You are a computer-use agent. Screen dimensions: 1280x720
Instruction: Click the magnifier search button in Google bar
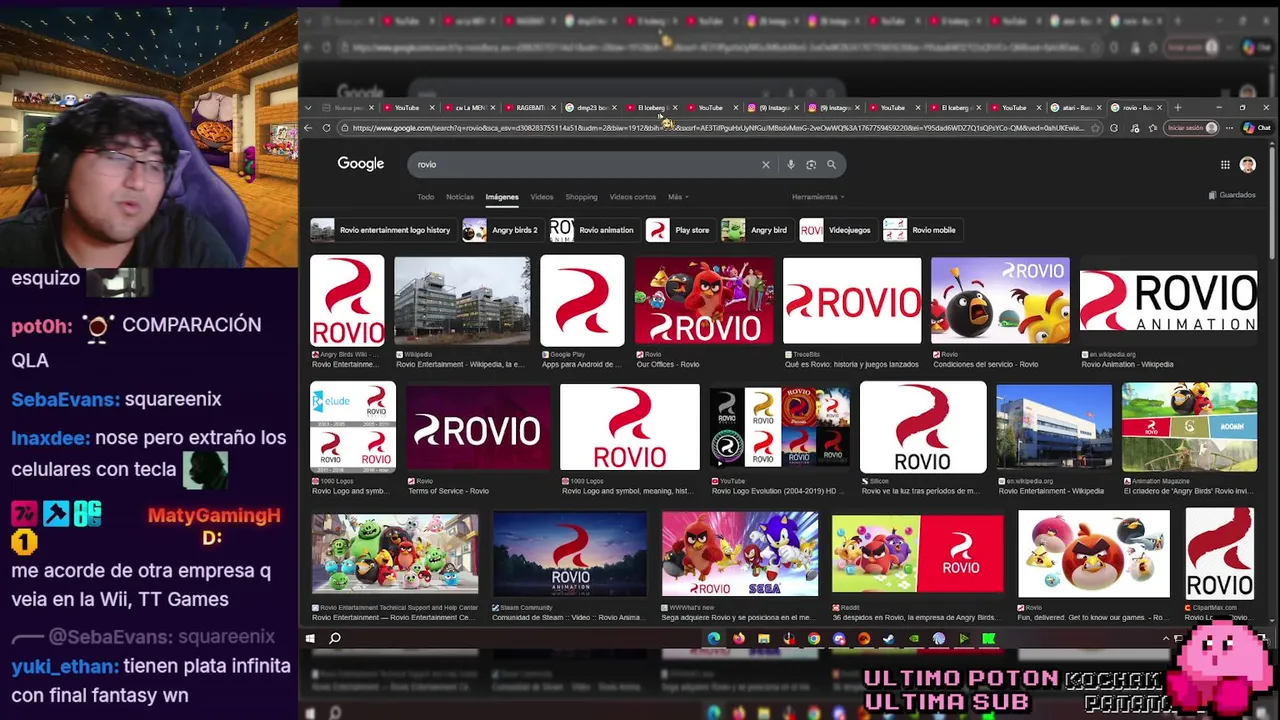831,165
